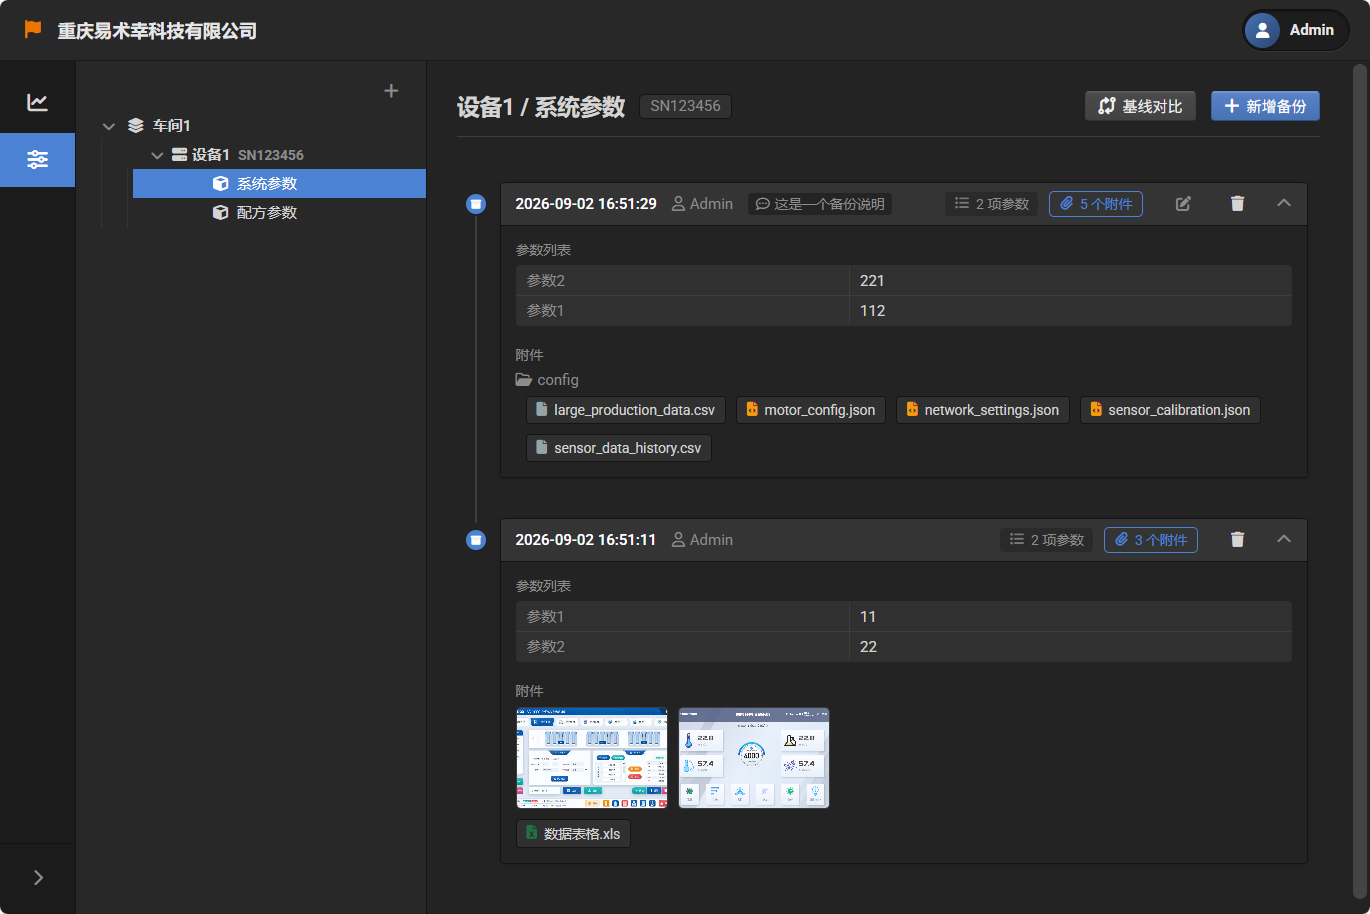The image size is (1370, 914).
Task: Click the Admin author label on 16:51:11
Action: (702, 540)
